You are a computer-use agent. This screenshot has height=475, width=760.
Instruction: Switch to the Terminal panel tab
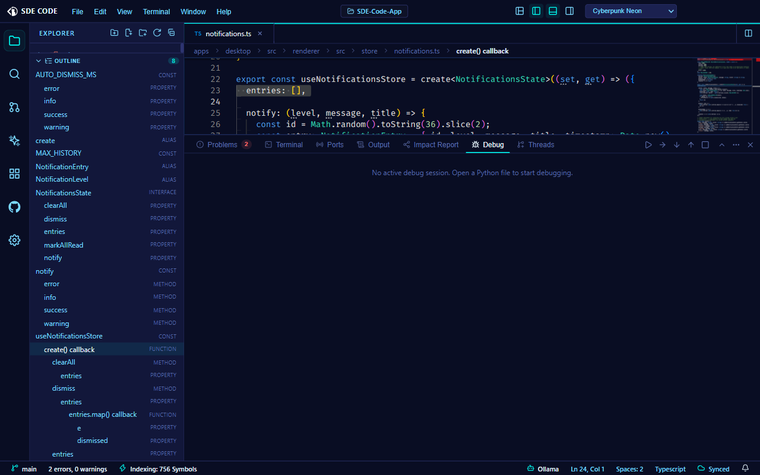(284, 144)
